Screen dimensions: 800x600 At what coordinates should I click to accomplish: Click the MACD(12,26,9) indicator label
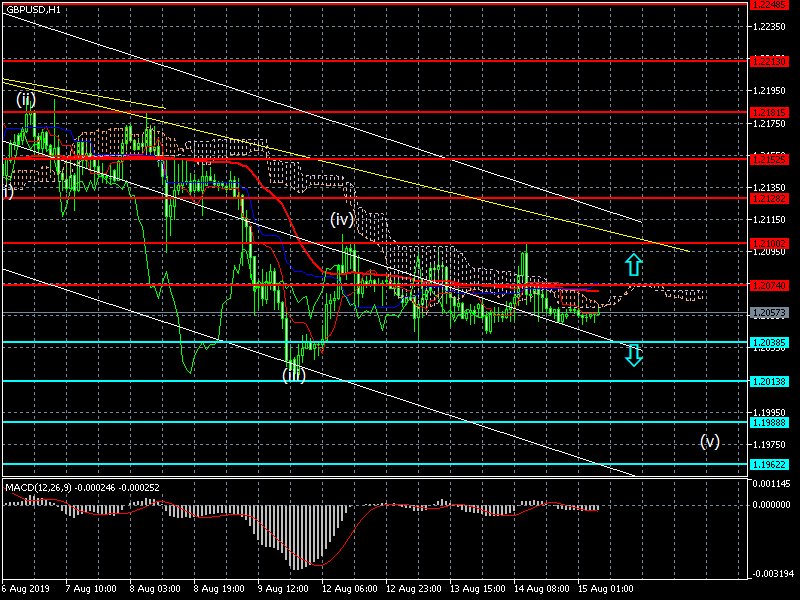40,488
